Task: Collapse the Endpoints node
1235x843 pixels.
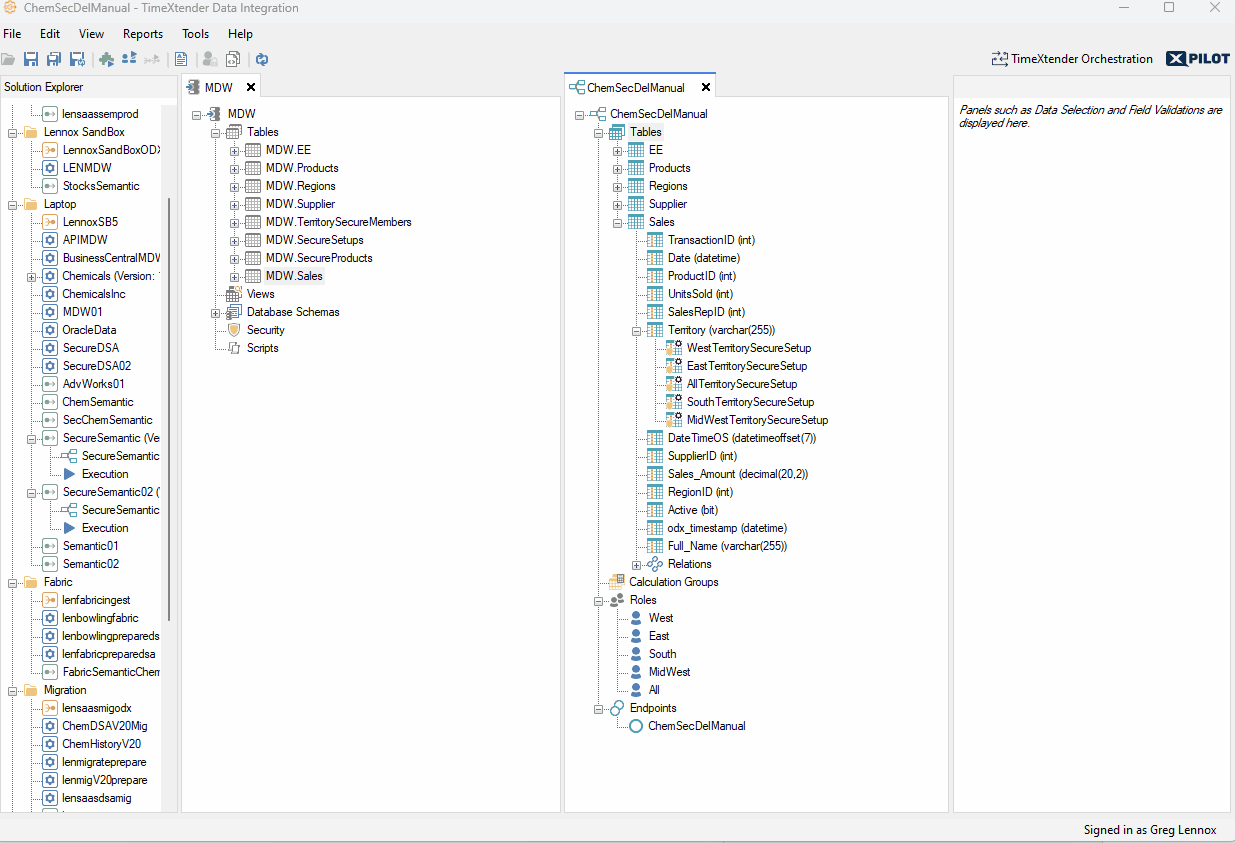Action: click(599, 708)
